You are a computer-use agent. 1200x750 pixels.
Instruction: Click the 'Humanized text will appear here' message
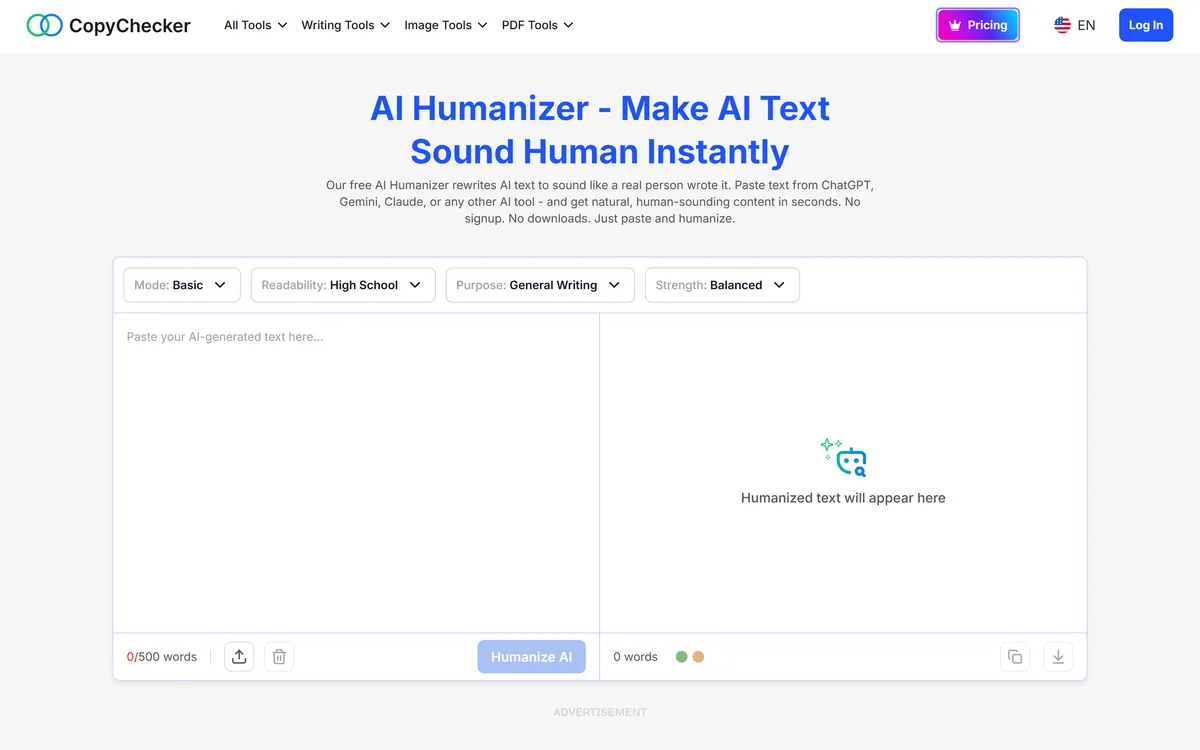click(x=843, y=498)
